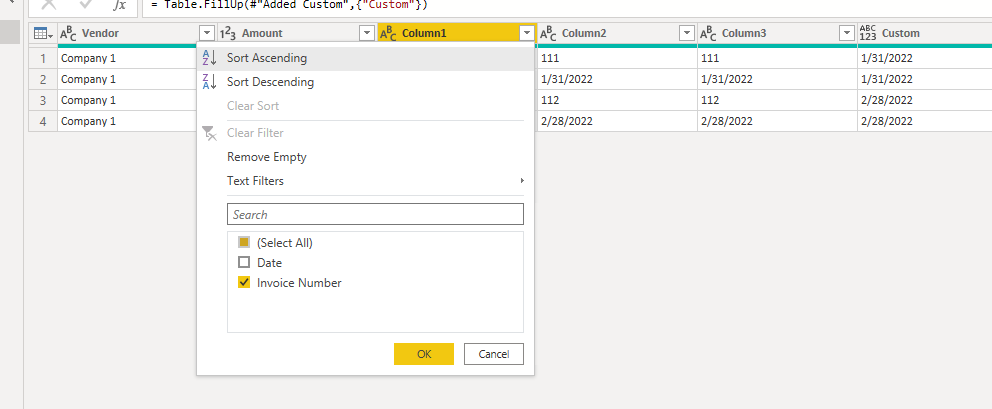Click the formula bar cancel X icon
The width and height of the screenshot is (992, 409).
click(49, 4)
